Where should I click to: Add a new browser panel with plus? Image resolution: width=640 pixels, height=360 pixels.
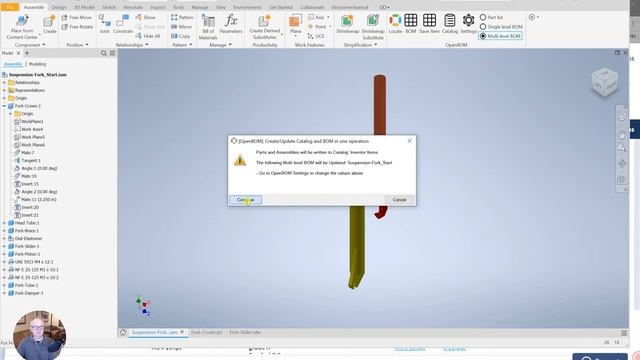click(27, 53)
